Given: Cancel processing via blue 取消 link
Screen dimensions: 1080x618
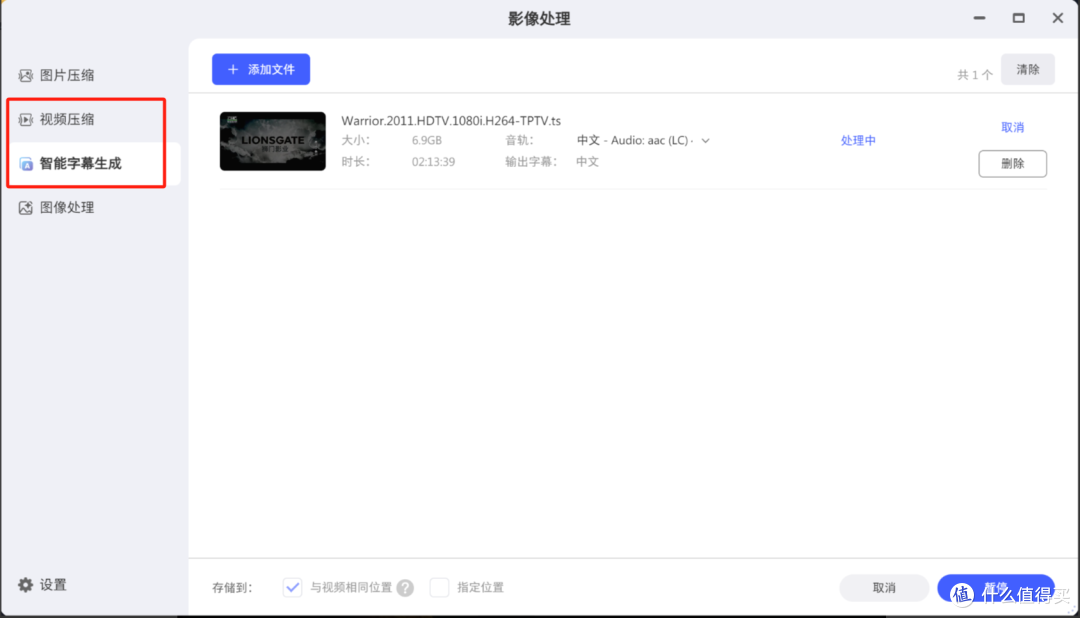Looking at the screenshot, I should tap(1012, 127).
